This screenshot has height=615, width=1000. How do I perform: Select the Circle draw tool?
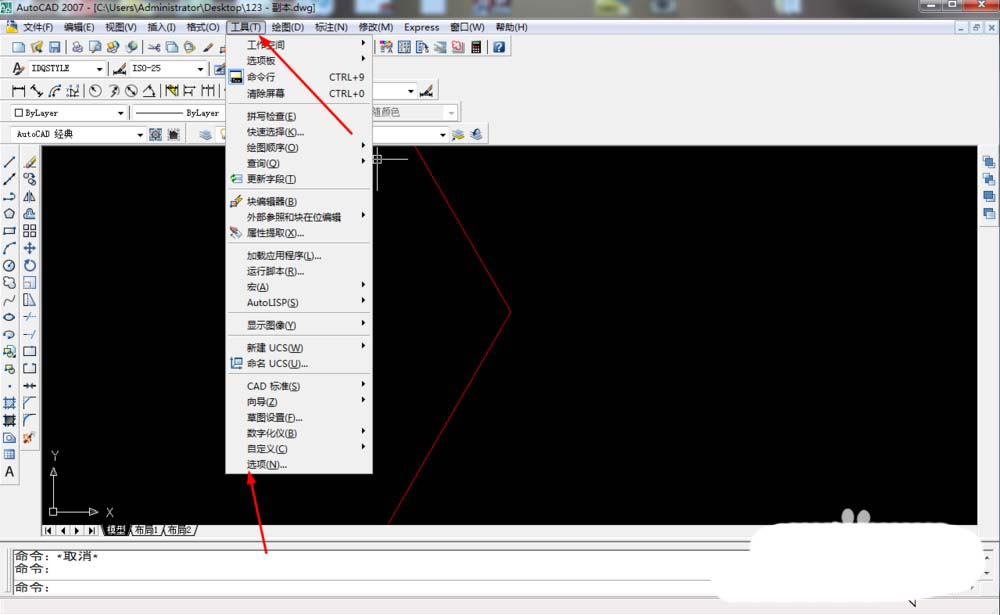pos(10,265)
